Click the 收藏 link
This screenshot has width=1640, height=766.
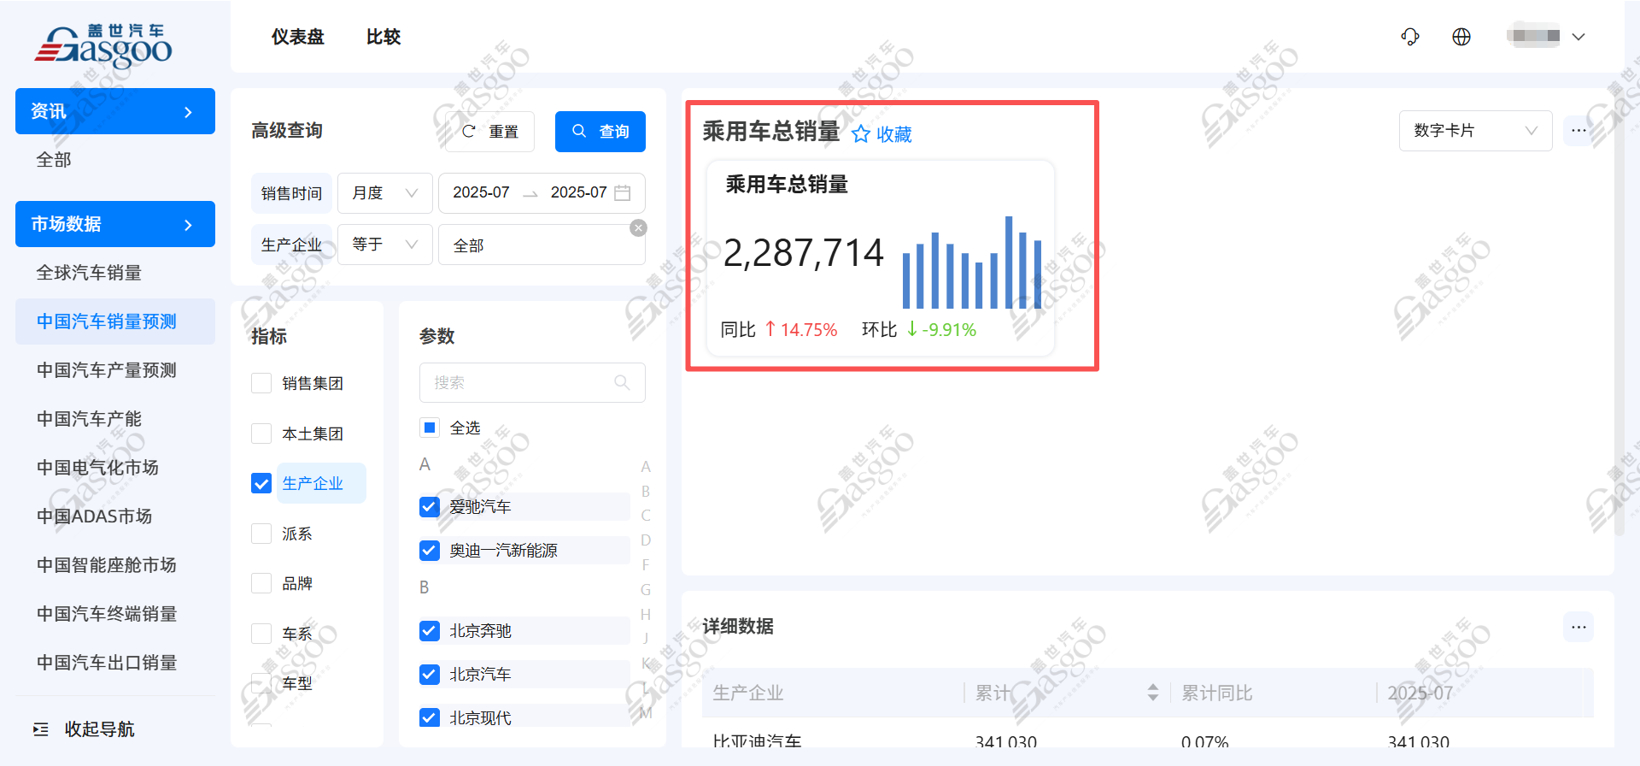[x=894, y=134]
